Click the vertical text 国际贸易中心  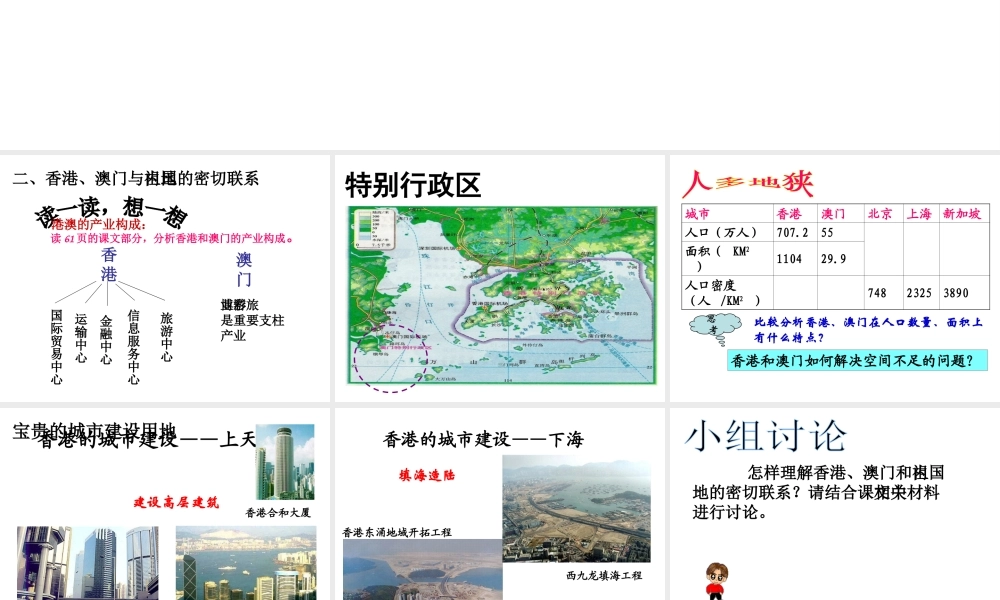57,347
